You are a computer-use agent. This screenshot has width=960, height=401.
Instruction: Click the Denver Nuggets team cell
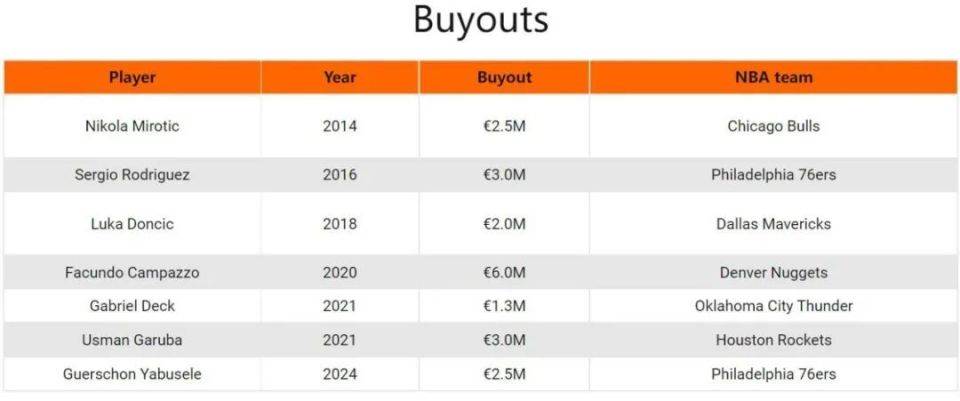click(x=773, y=272)
